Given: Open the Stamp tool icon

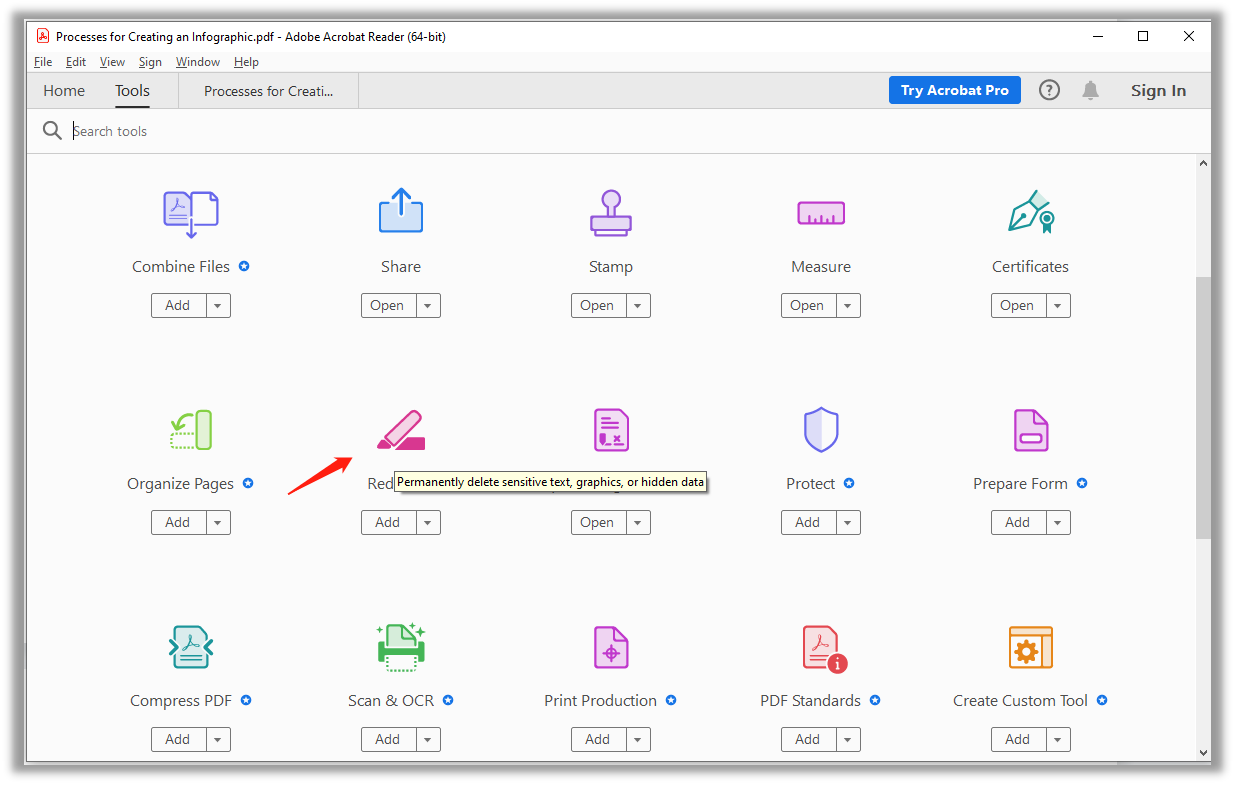Looking at the screenshot, I should click(611, 213).
